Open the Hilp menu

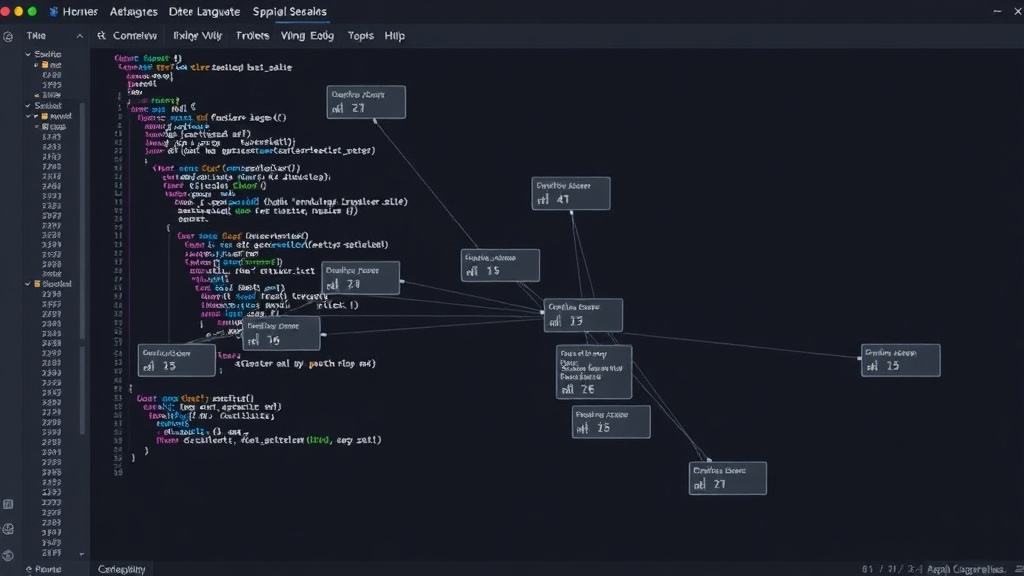pos(394,35)
